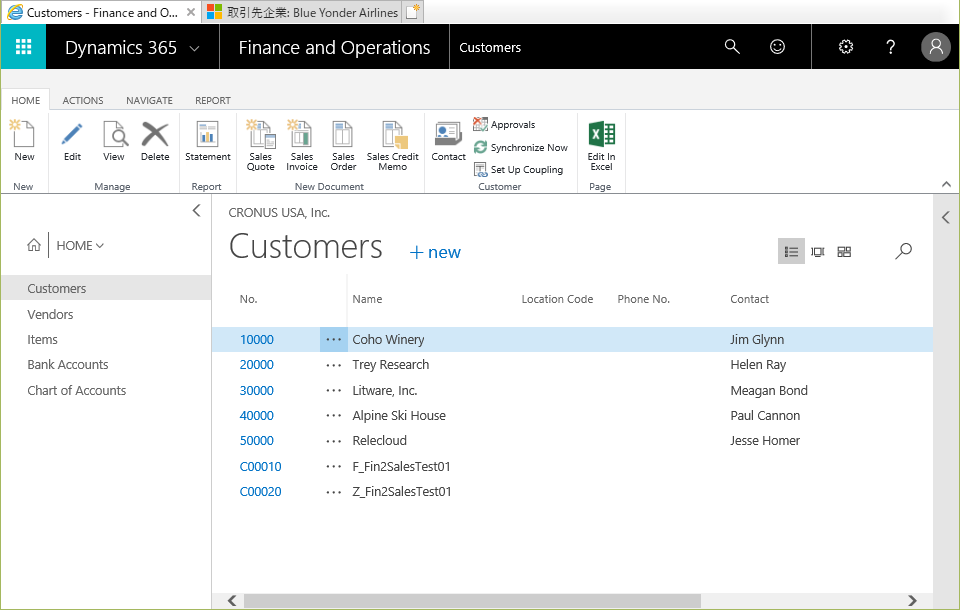The width and height of the screenshot is (960, 610).
Task: Open Bank Accounts in the navigation pane
Action: coord(67,365)
